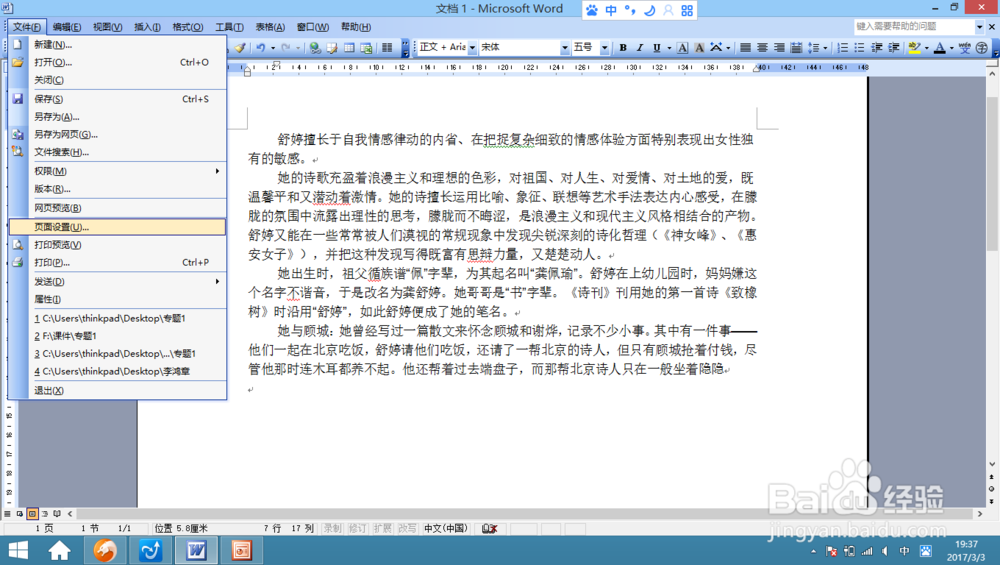The width and height of the screenshot is (1000, 565).
Task: Open the 编辑(E) menu
Action: click(66, 27)
